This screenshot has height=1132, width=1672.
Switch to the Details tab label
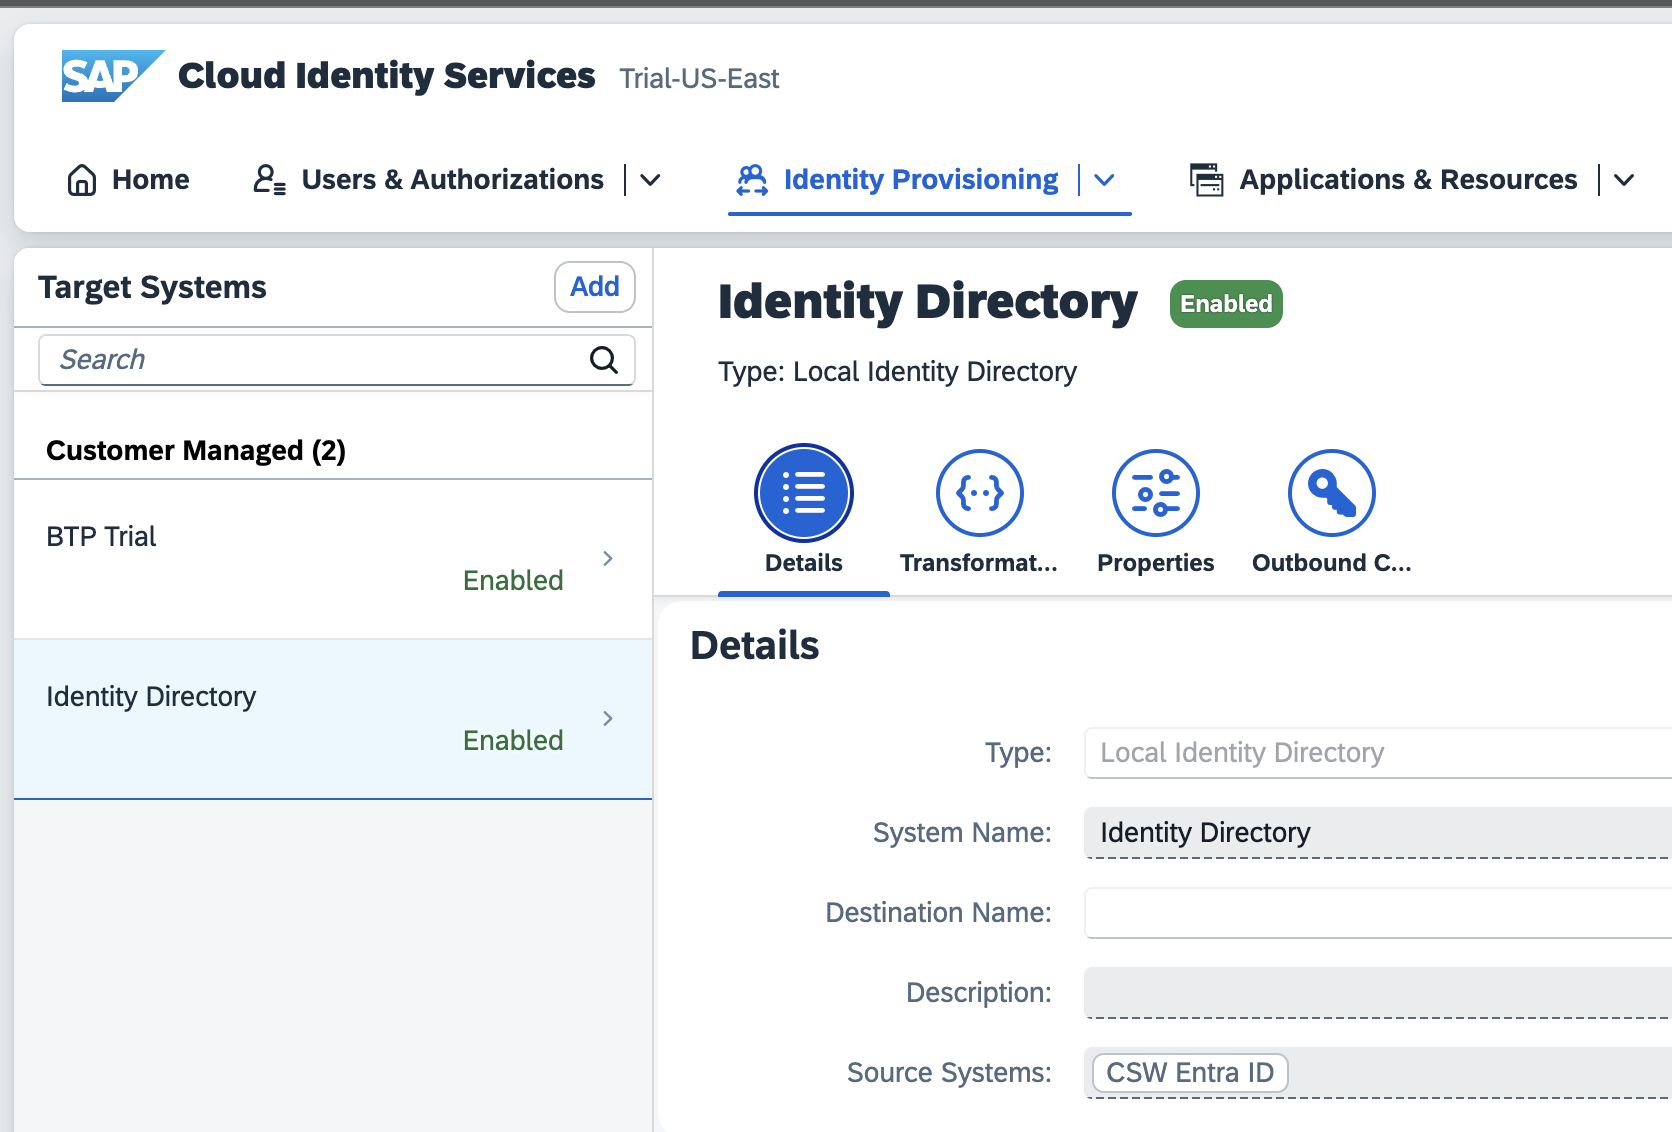pyautogui.click(x=804, y=563)
